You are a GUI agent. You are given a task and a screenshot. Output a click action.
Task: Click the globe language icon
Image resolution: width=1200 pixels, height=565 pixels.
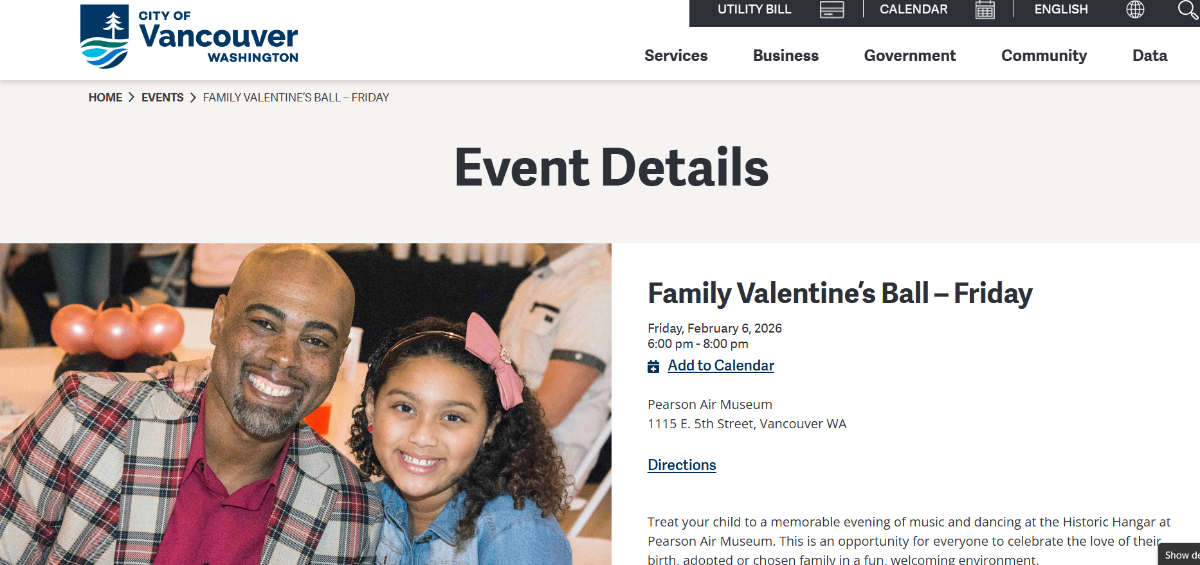pyautogui.click(x=1135, y=10)
